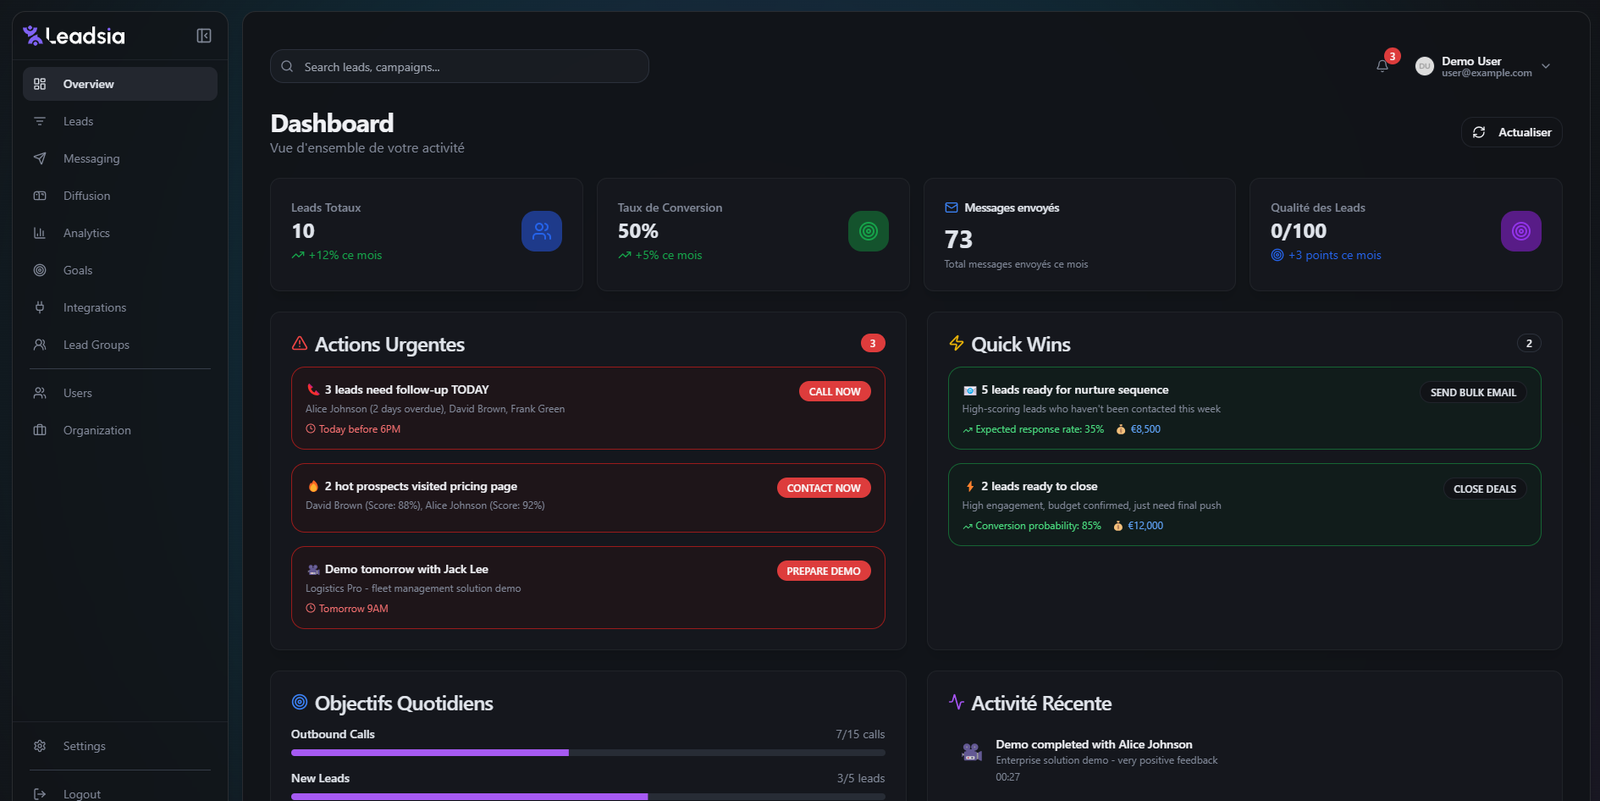Expand the Demo User account menu chevron

tap(1546, 66)
